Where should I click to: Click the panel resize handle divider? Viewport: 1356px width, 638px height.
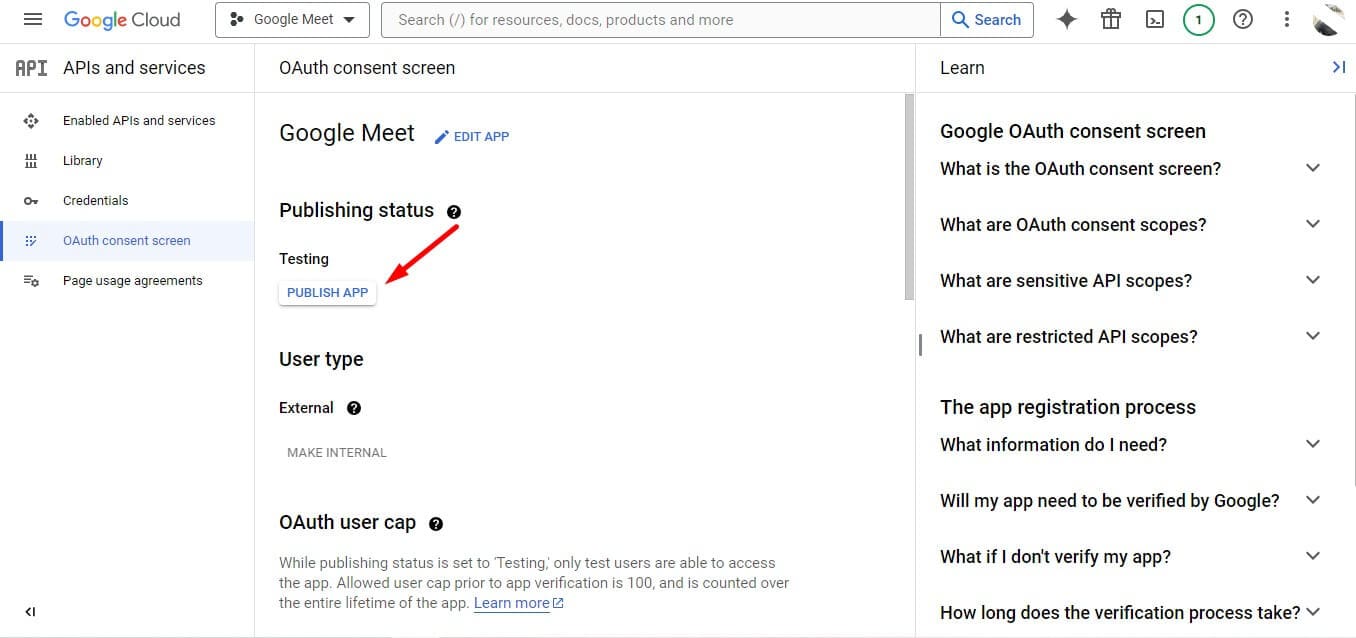[920, 344]
